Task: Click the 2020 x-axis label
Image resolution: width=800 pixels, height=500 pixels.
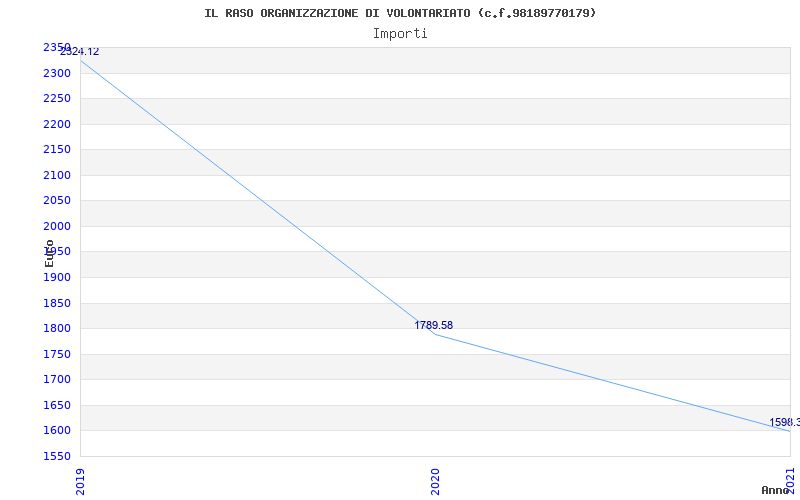Action: click(x=435, y=482)
